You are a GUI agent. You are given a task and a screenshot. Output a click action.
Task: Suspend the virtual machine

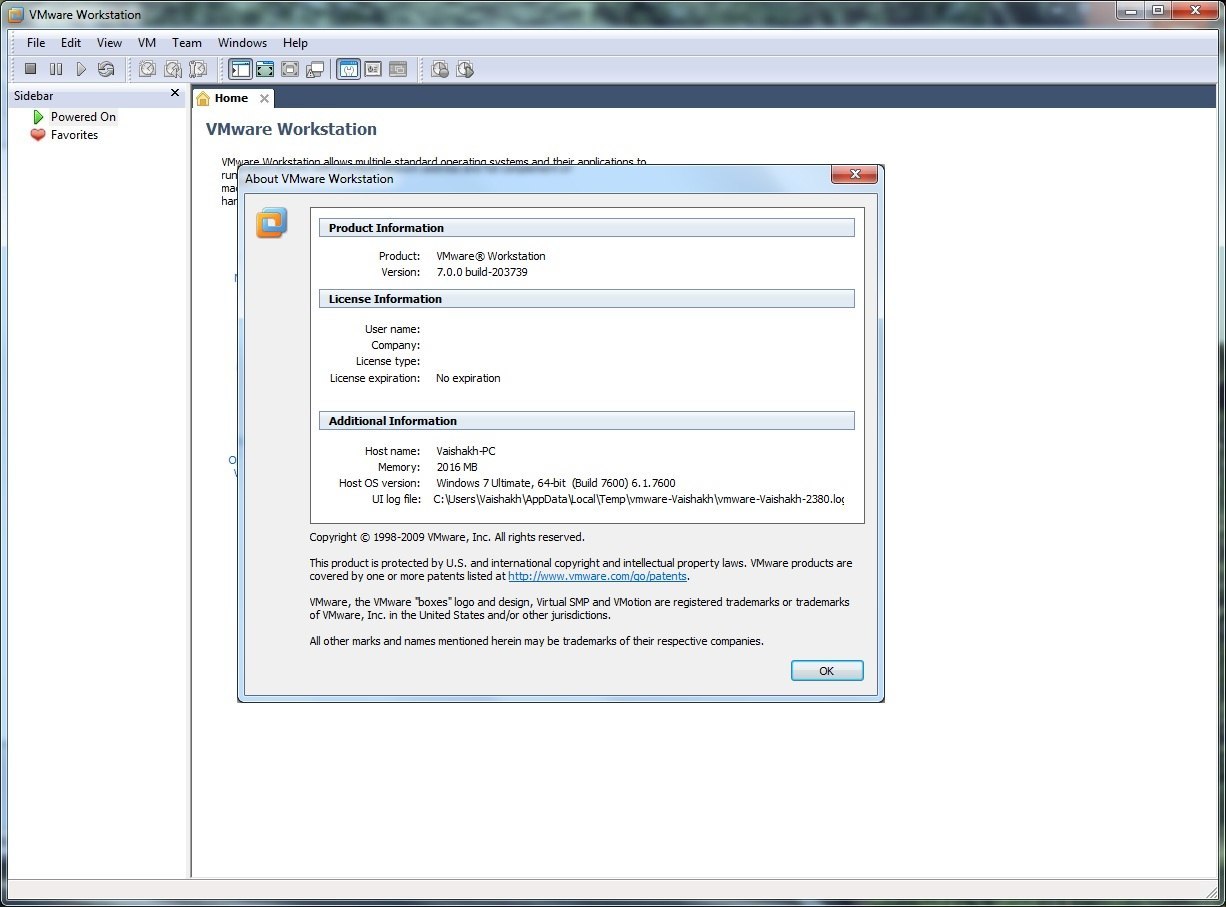tap(56, 69)
